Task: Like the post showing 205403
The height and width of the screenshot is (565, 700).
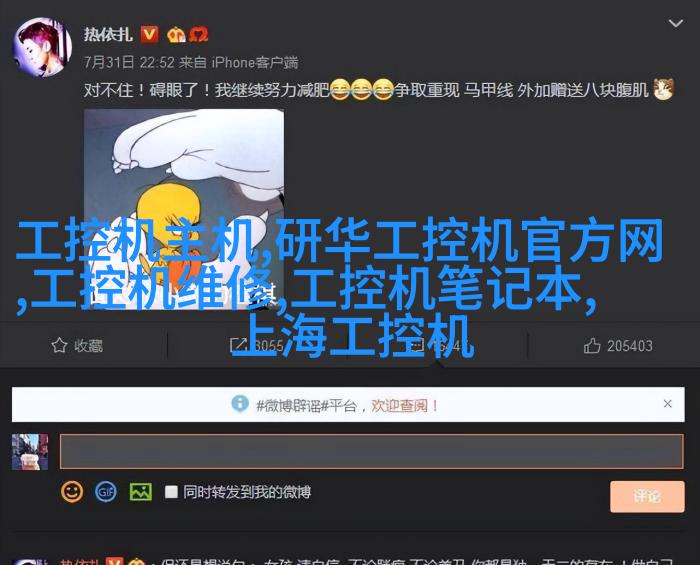Action: point(618,346)
